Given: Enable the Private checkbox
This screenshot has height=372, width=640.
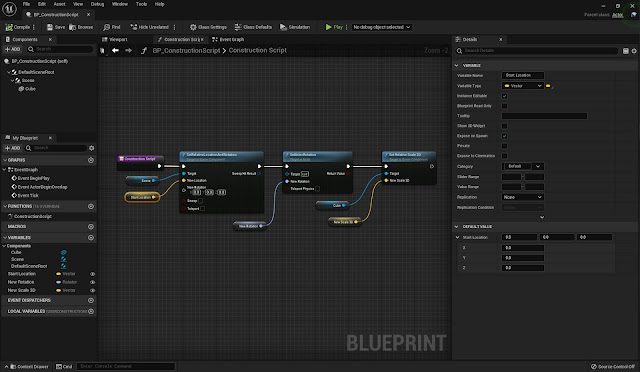Looking at the screenshot, I should tap(504, 146).
